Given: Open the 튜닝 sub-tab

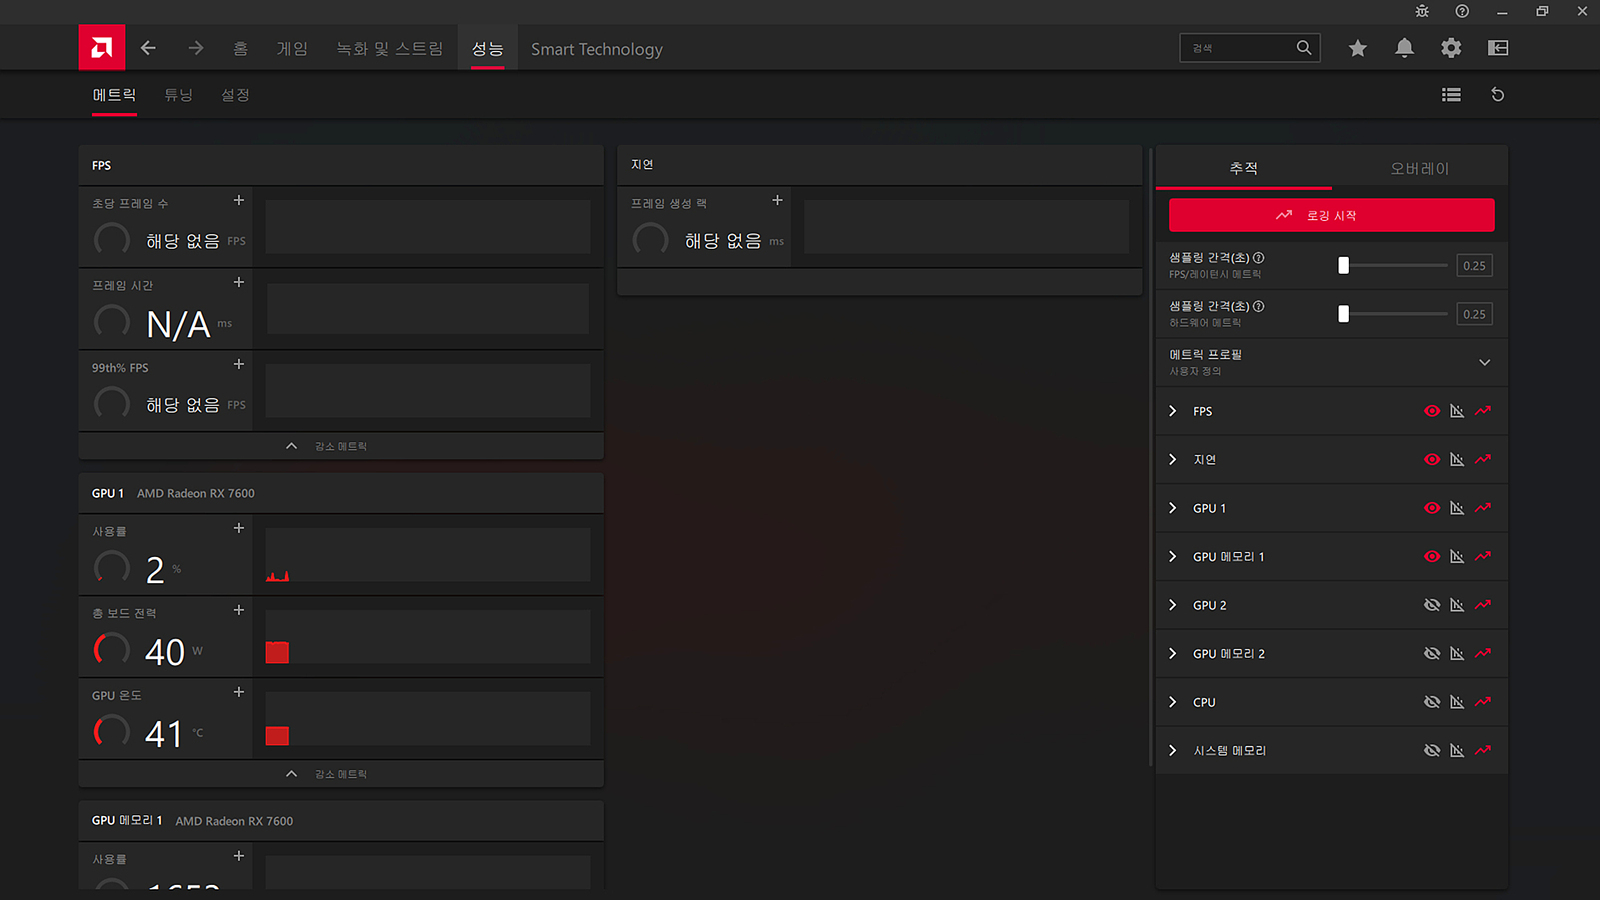Looking at the screenshot, I should (178, 95).
